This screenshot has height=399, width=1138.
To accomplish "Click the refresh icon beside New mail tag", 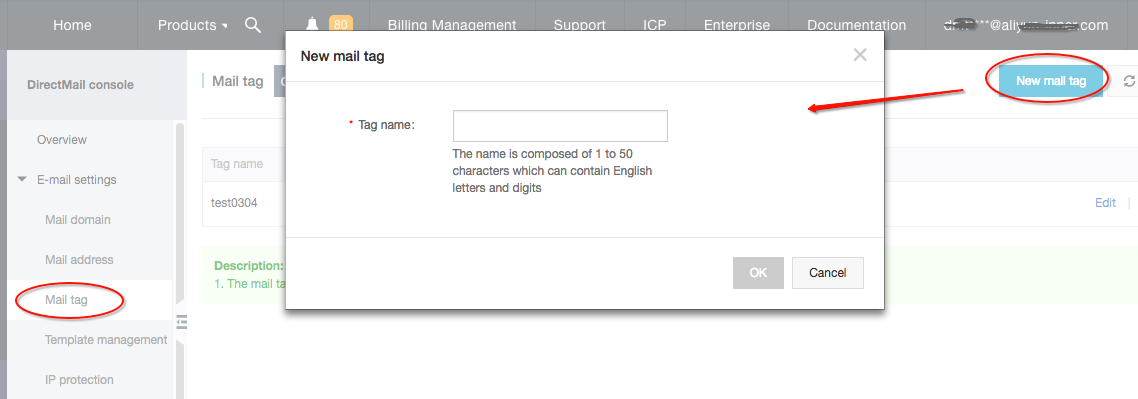I will click(x=1129, y=81).
